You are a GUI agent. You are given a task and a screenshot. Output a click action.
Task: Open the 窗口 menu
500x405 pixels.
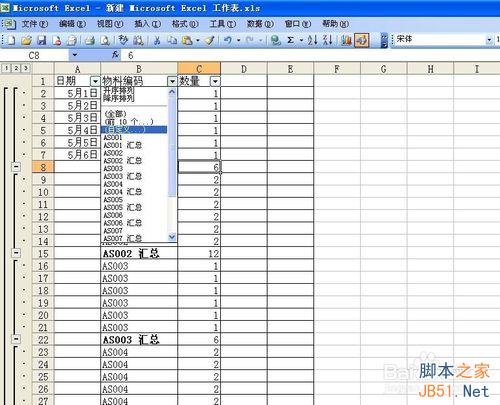coord(298,24)
